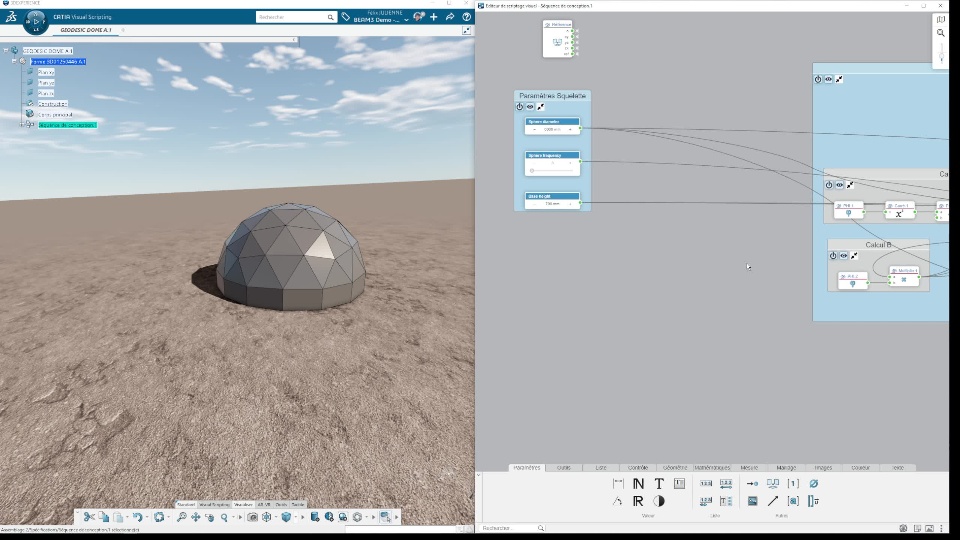
Task: Click the plus Add icon in top bar
Action: [434, 17]
